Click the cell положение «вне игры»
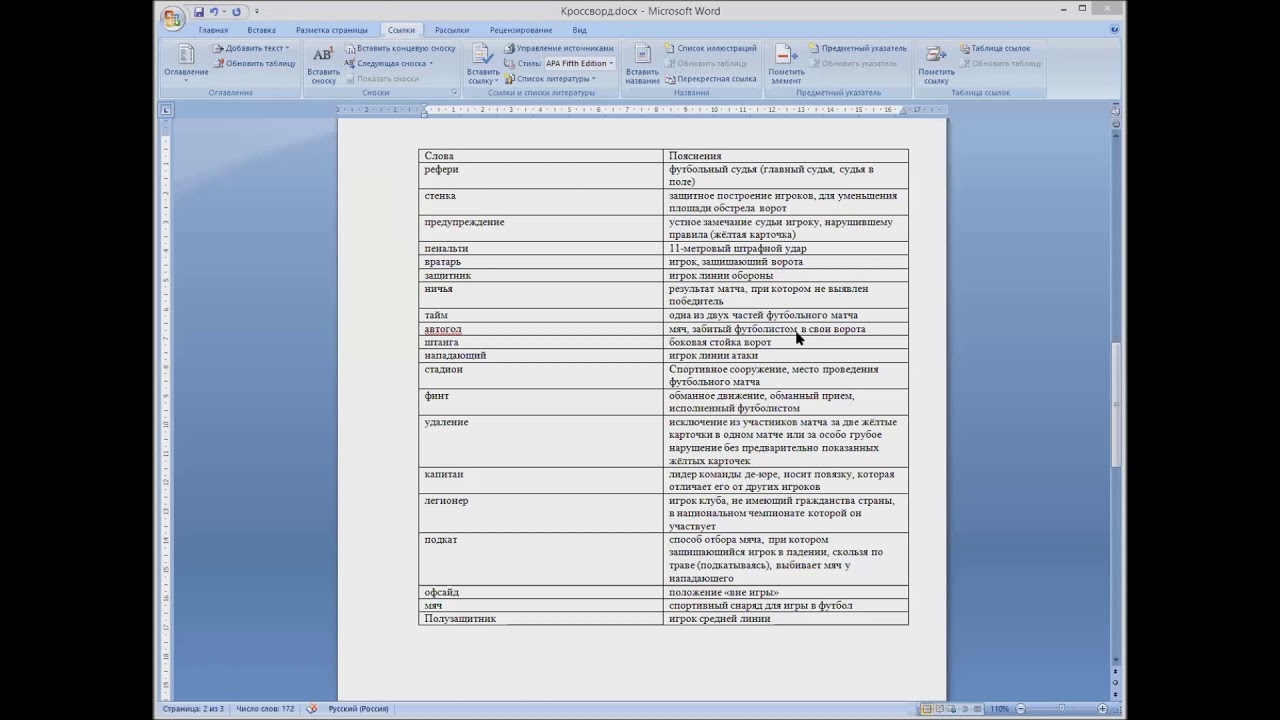The width and height of the screenshot is (1280, 720). coord(786,593)
